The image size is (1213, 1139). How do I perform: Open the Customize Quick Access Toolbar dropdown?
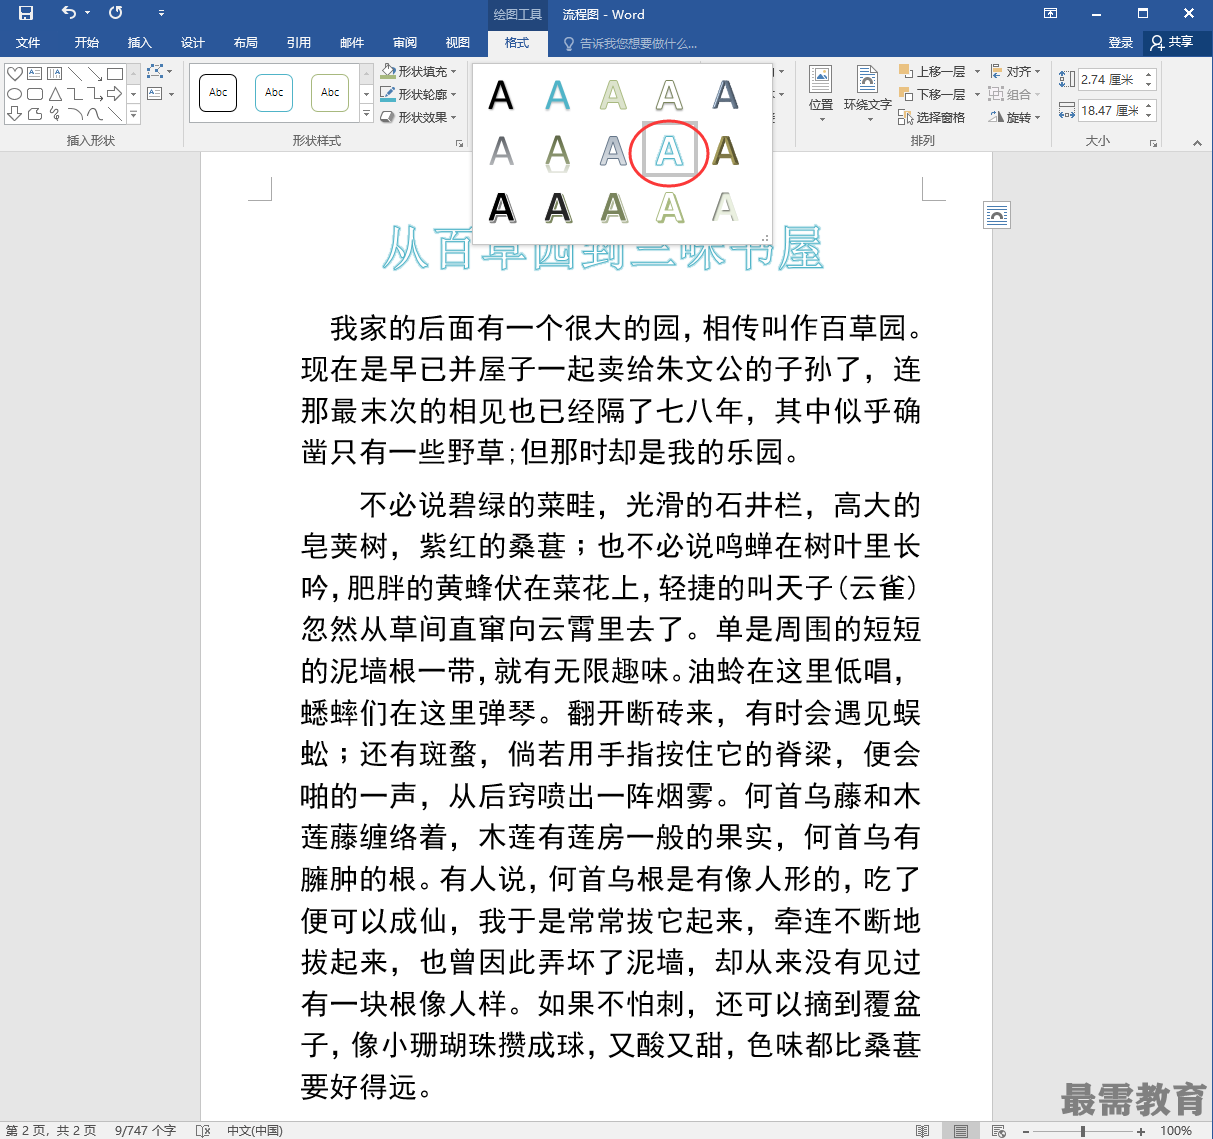161,13
